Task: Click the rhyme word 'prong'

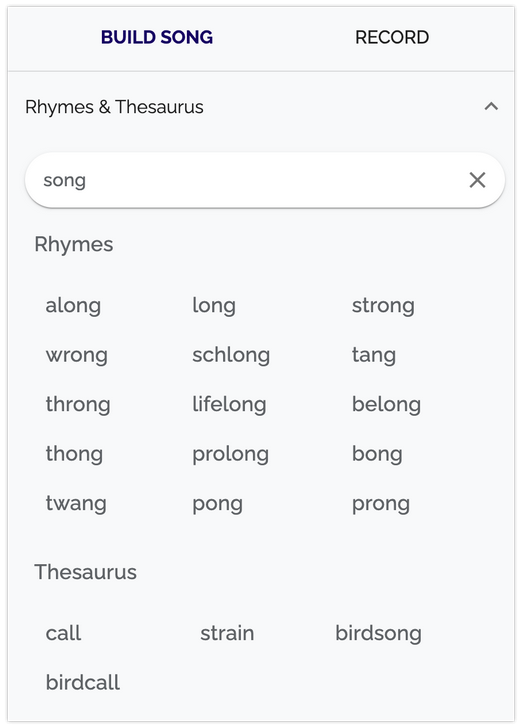Action: (381, 504)
